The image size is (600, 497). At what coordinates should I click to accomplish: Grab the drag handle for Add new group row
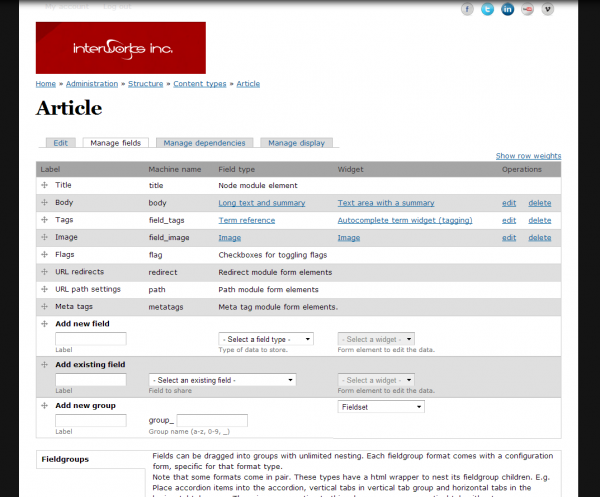point(44,406)
